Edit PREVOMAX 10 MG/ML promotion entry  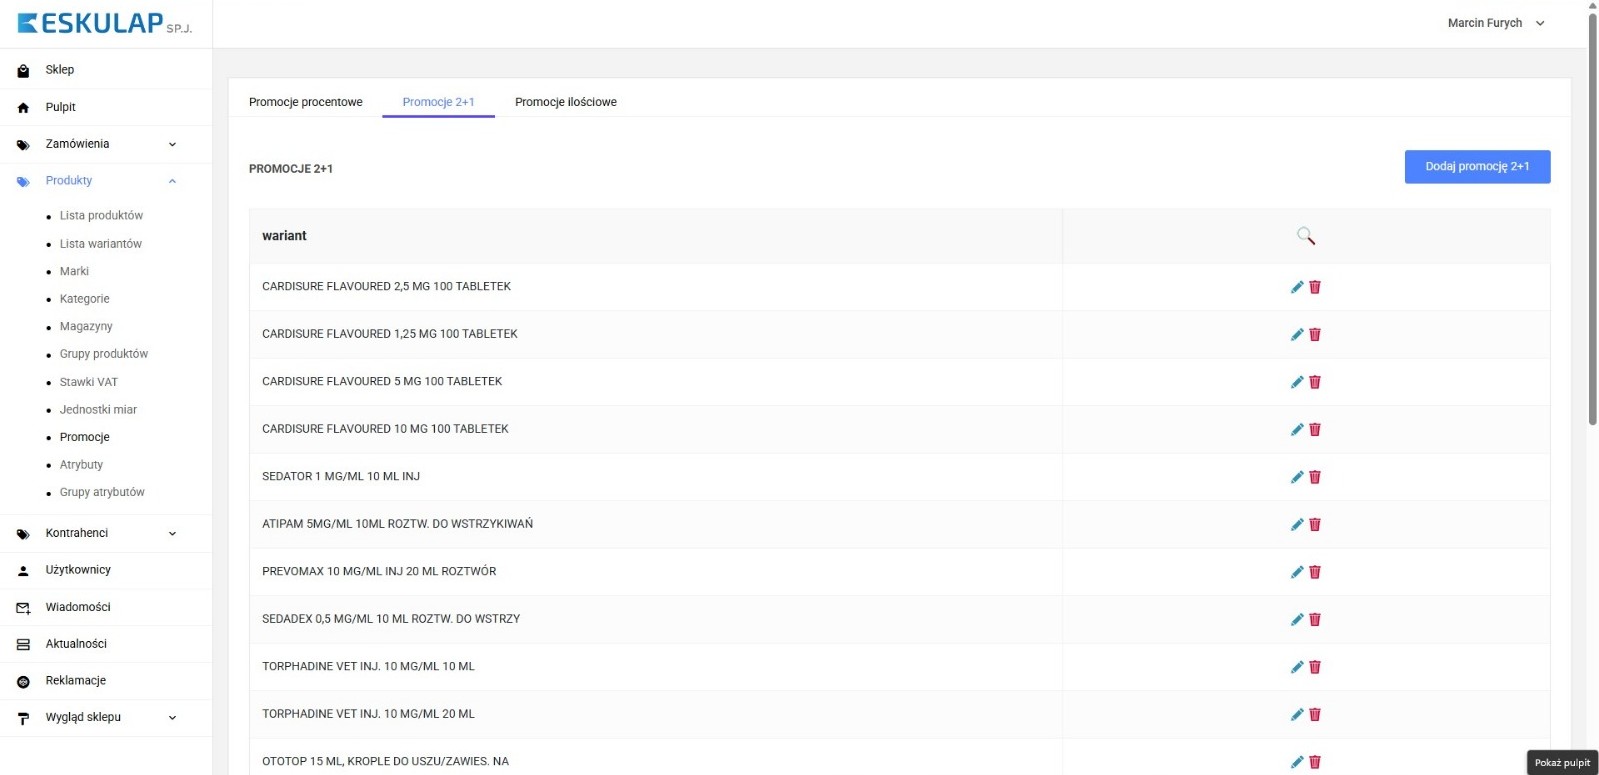tap(1296, 572)
